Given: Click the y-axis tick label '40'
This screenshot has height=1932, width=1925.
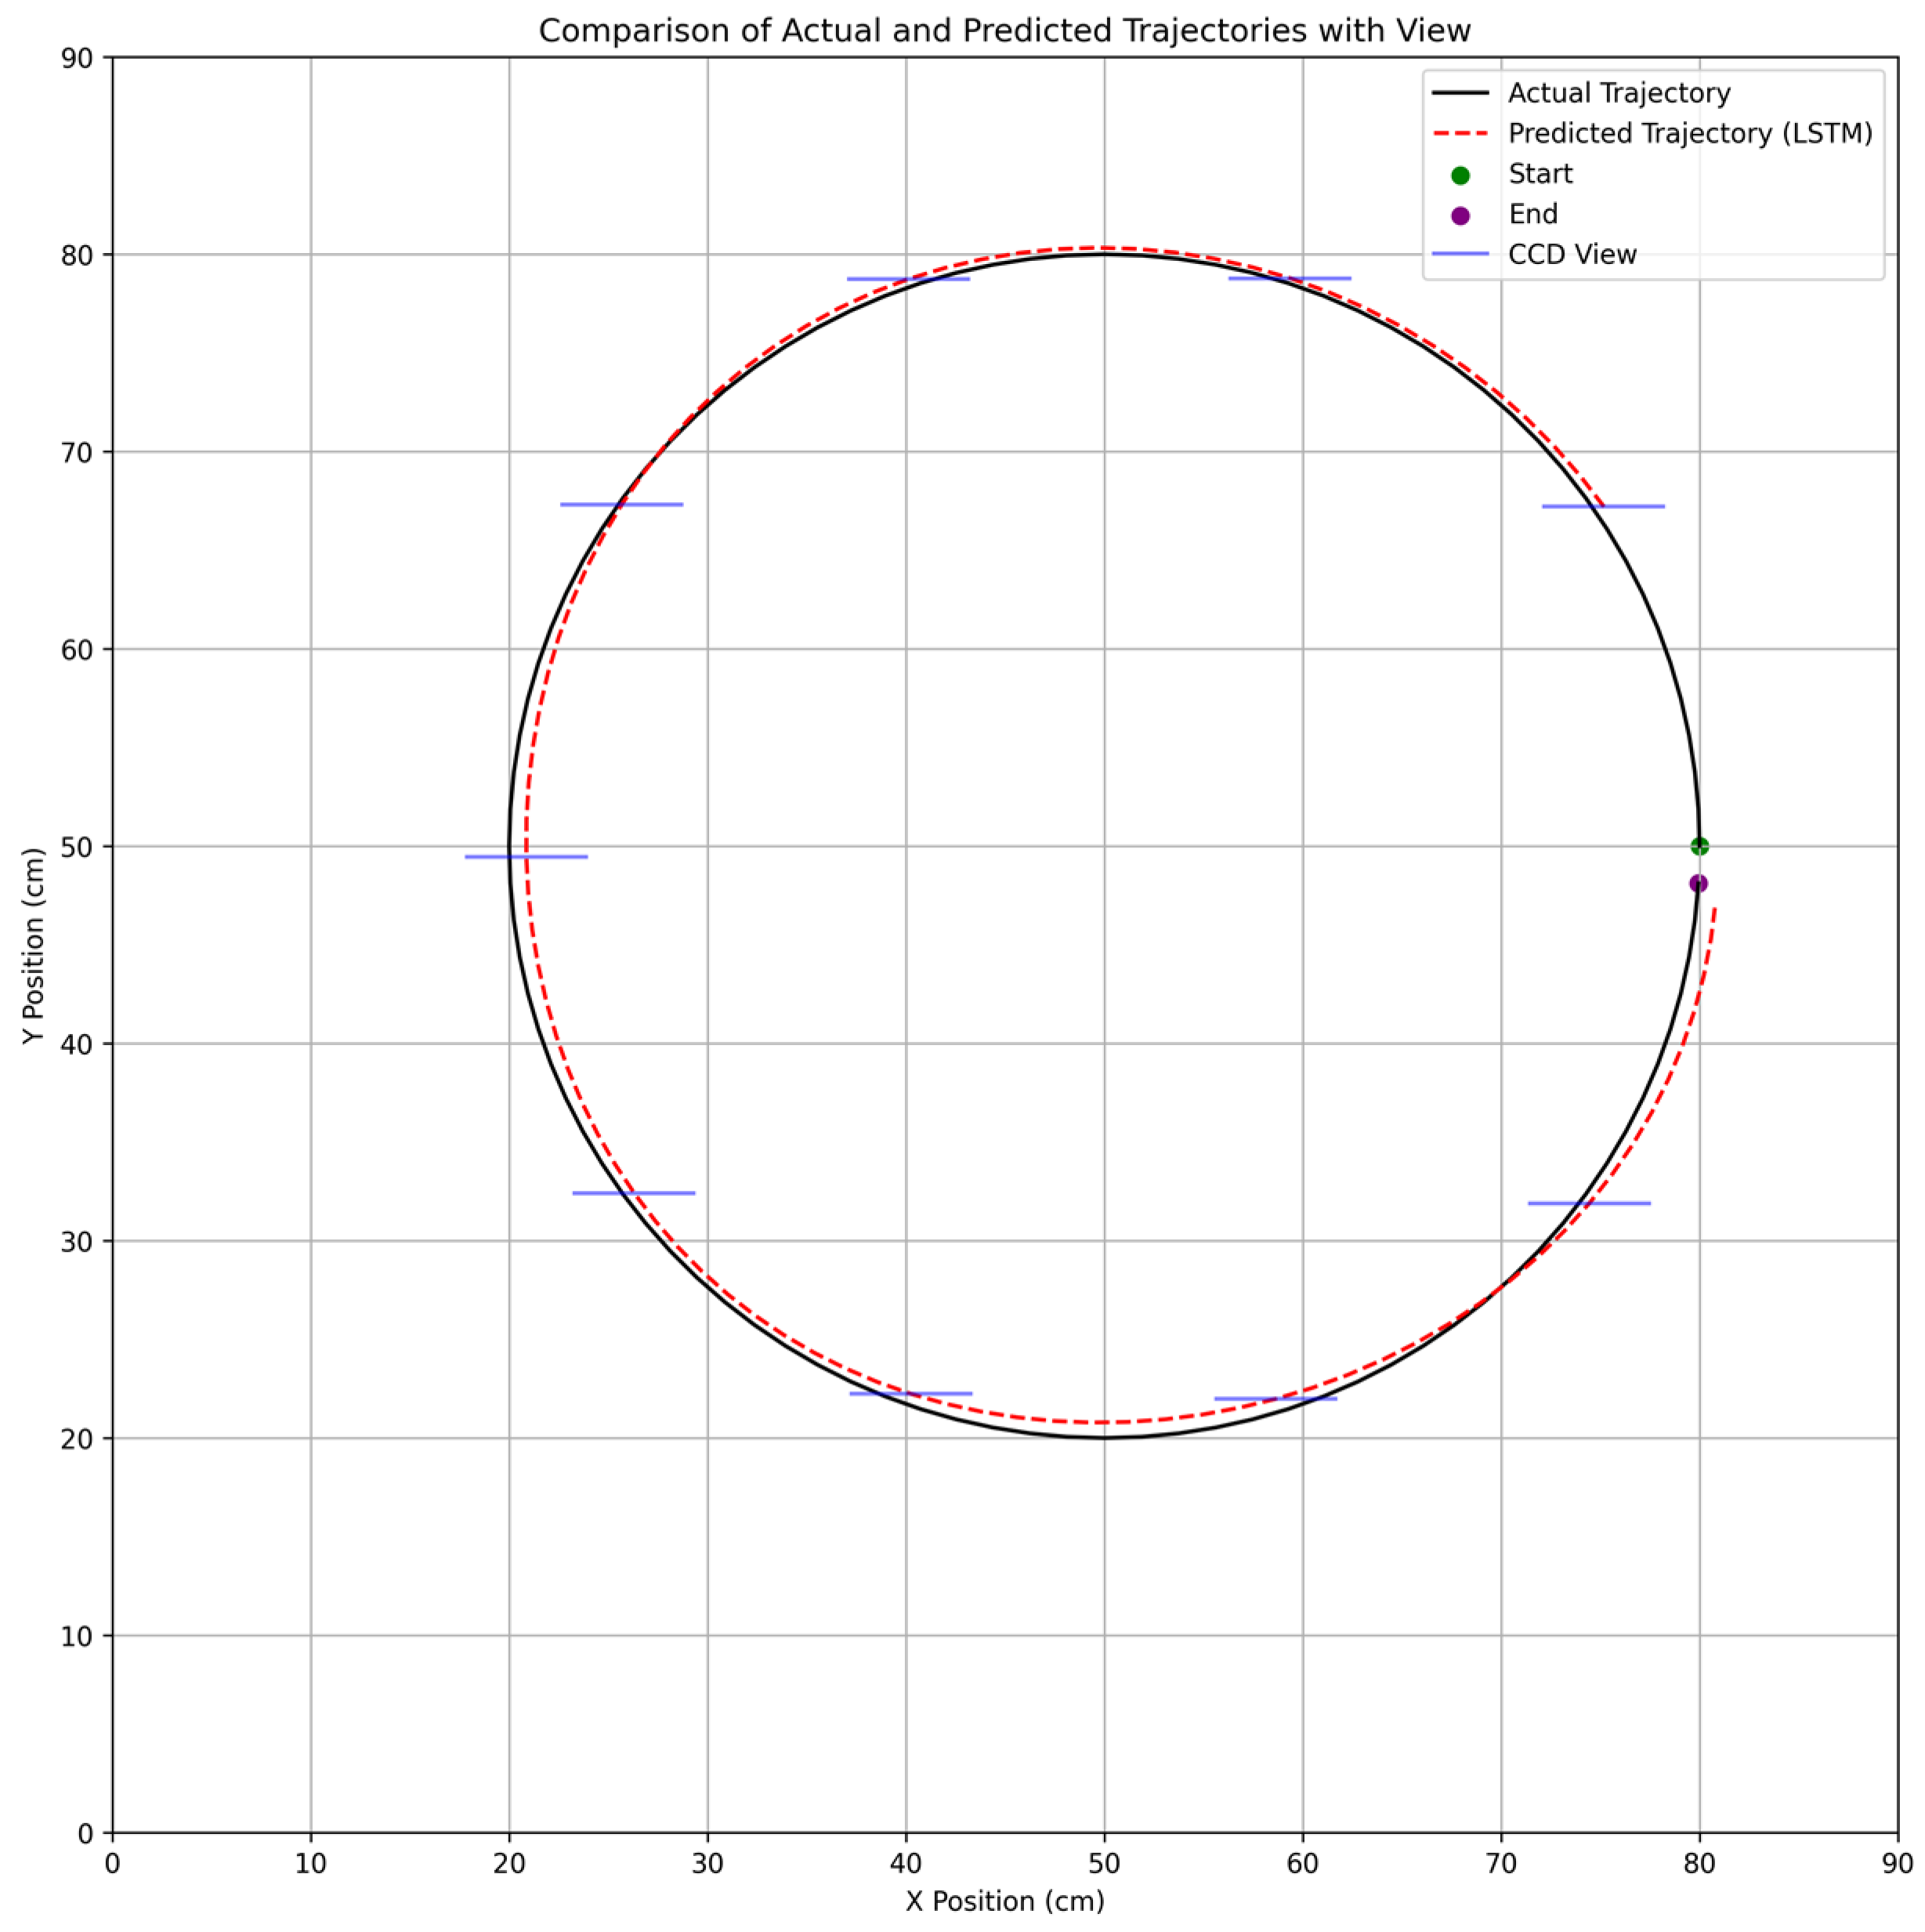Looking at the screenshot, I should tap(77, 1044).
